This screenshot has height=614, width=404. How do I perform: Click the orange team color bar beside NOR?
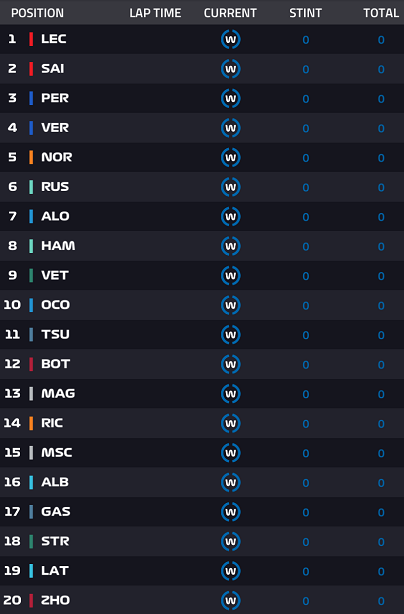(x=31, y=157)
